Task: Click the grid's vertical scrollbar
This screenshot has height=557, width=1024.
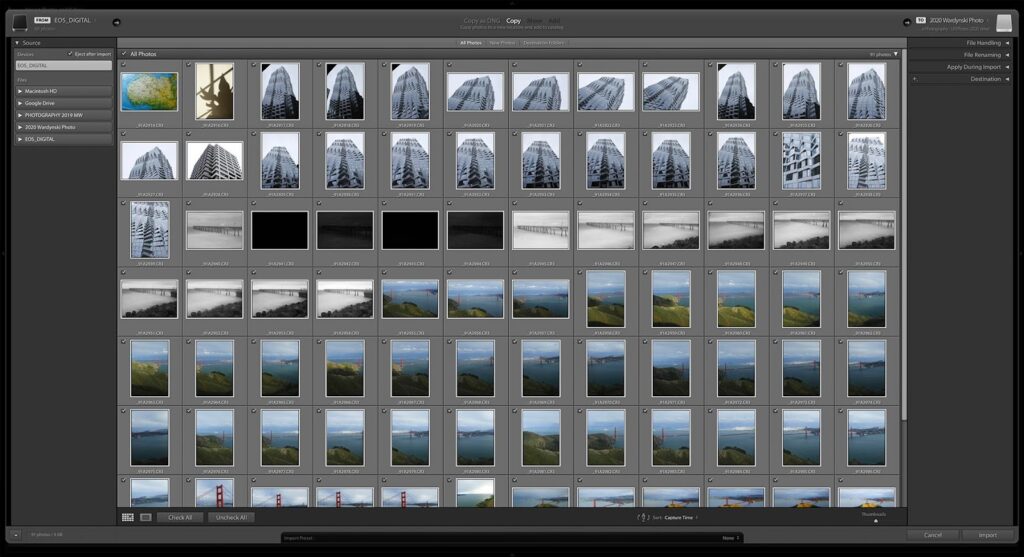Action: click(904, 235)
